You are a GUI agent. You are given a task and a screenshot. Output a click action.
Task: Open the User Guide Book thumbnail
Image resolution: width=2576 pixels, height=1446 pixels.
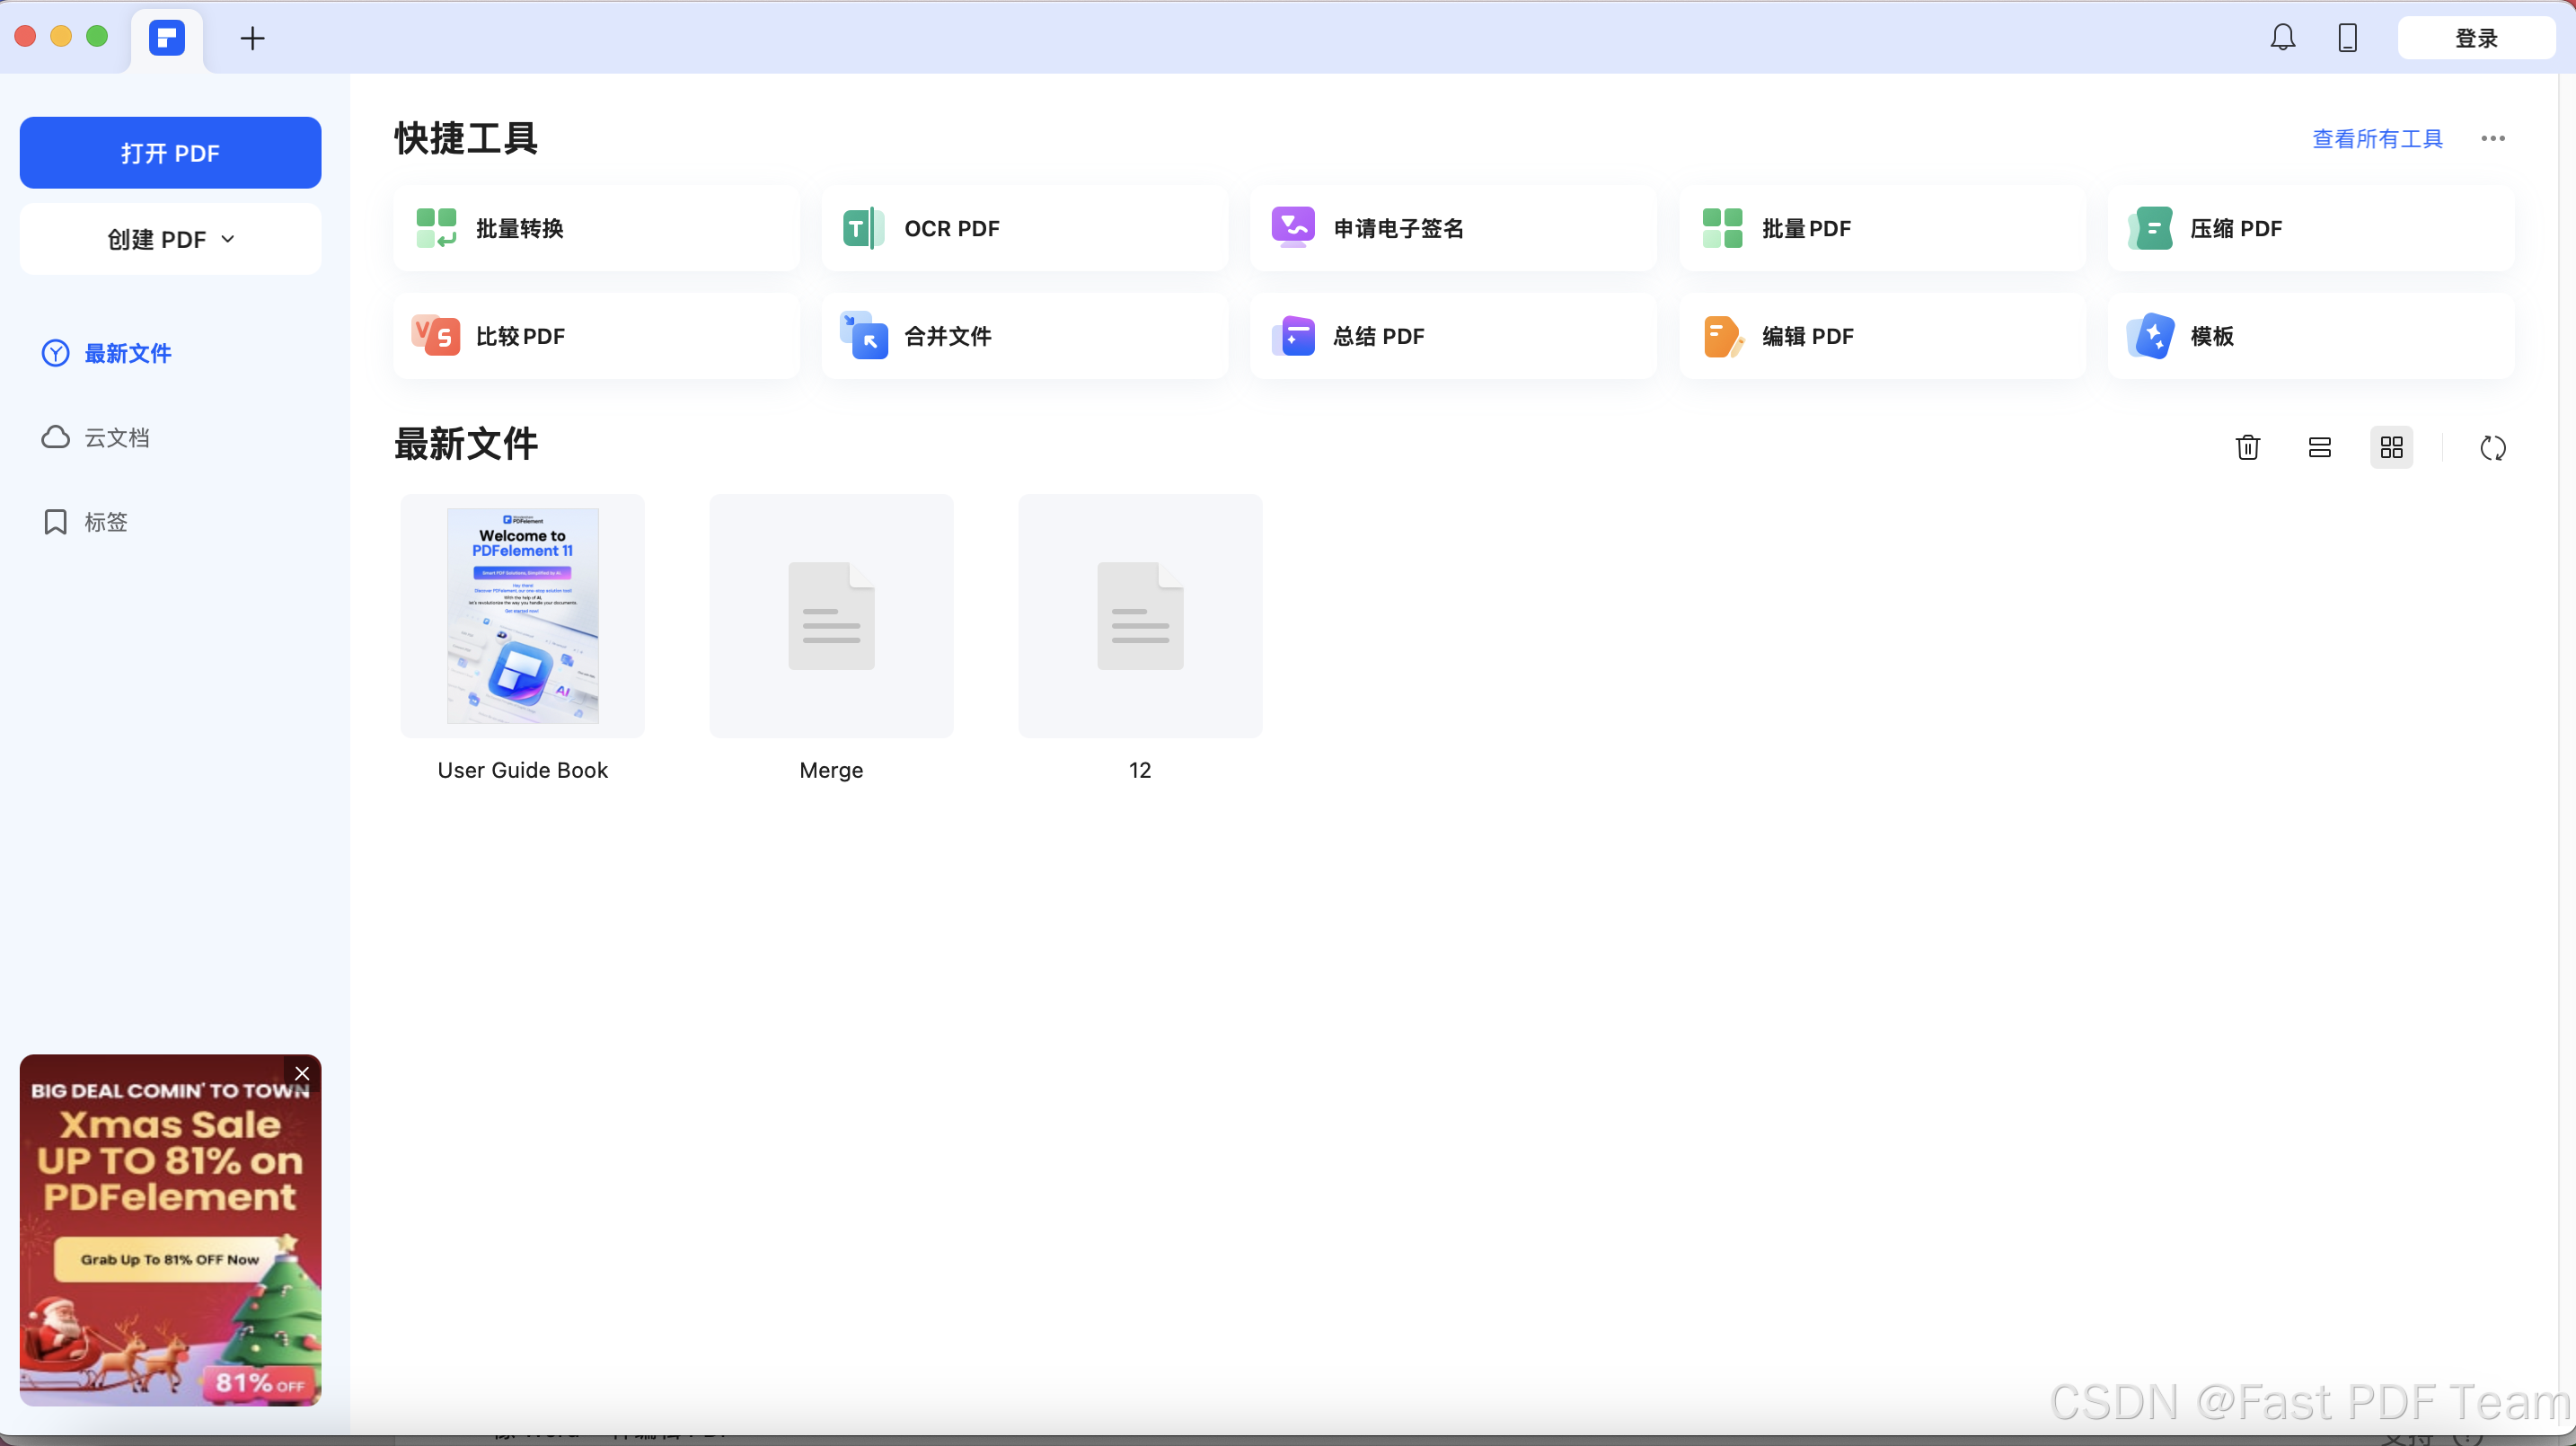(x=522, y=616)
